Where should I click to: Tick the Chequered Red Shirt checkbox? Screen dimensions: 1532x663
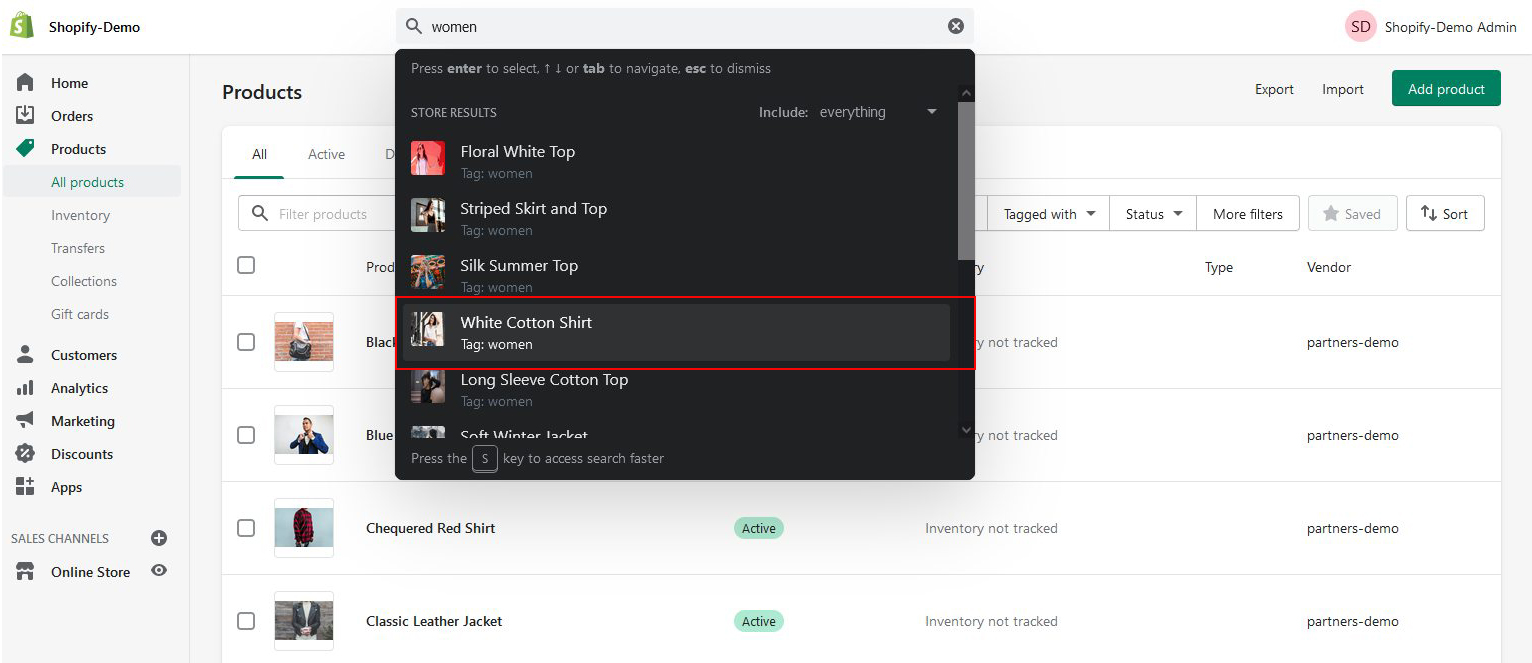tap(246, 528)
